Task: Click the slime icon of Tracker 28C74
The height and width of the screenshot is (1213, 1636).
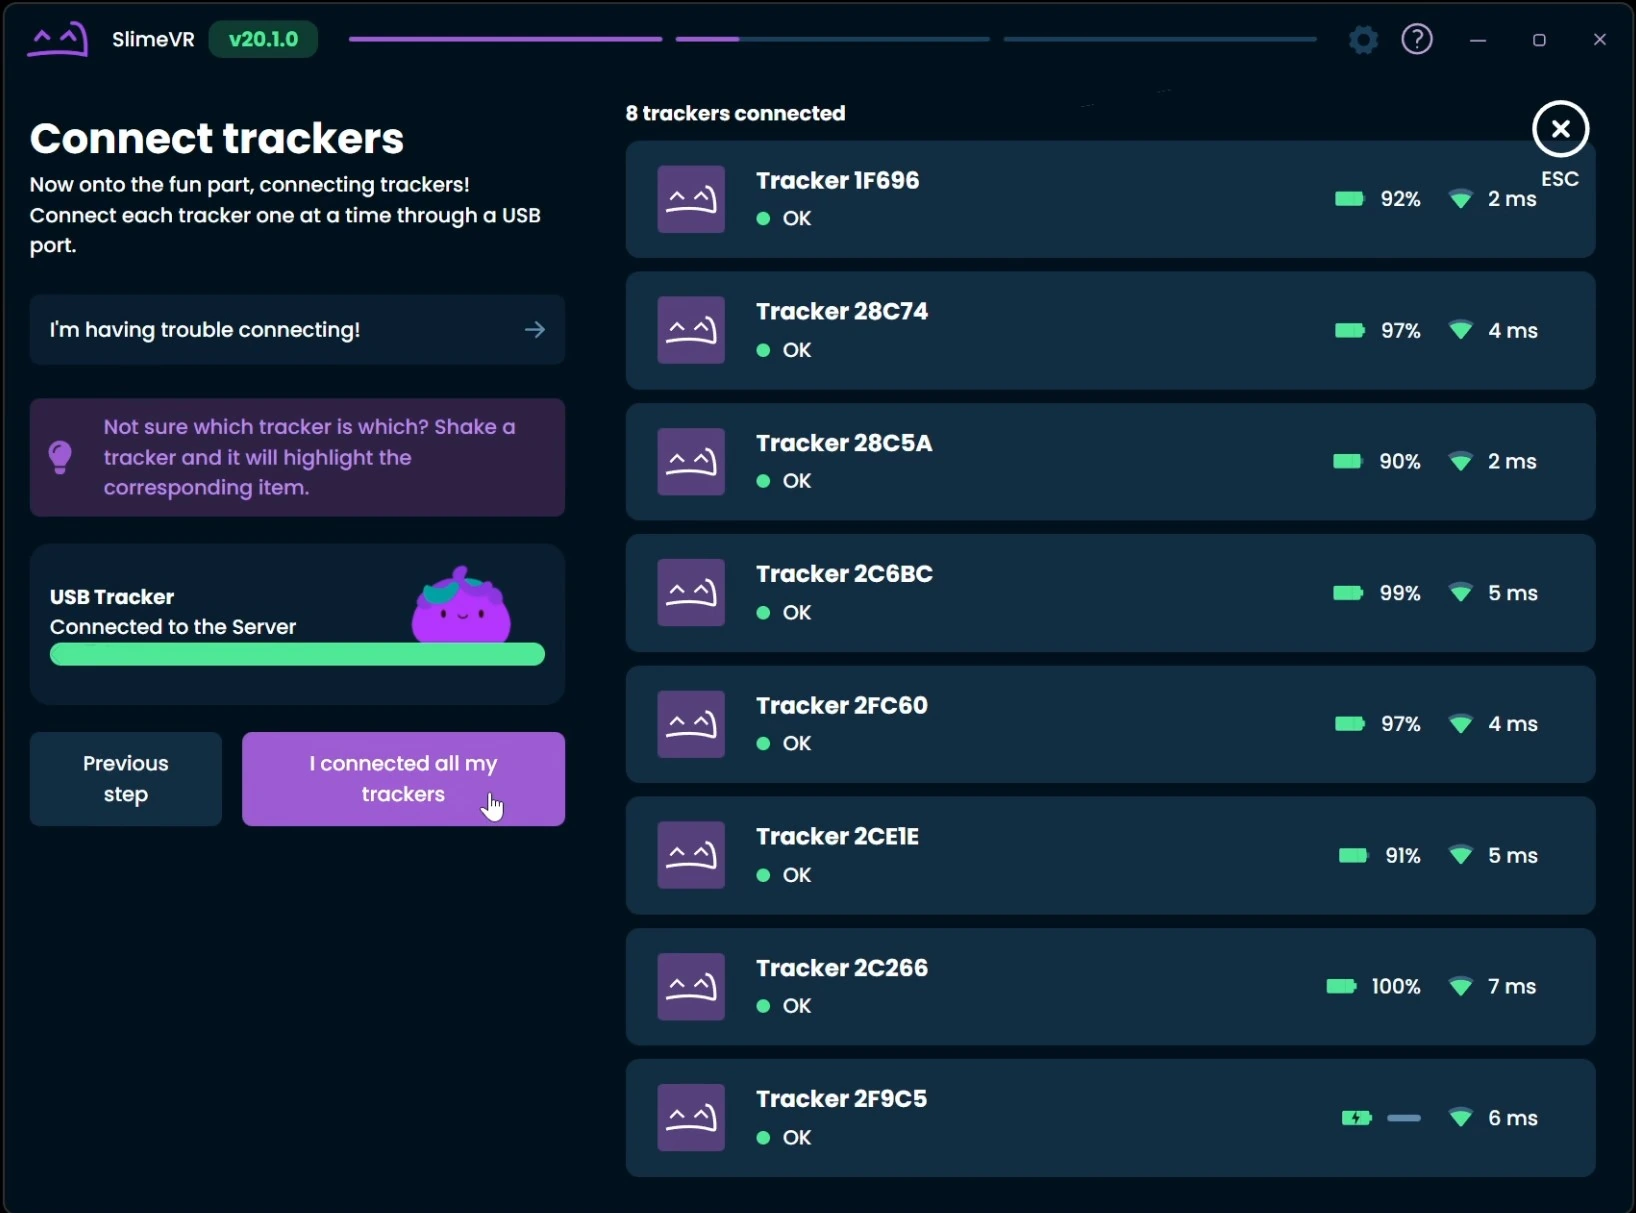Action: (x=691, y=330)
